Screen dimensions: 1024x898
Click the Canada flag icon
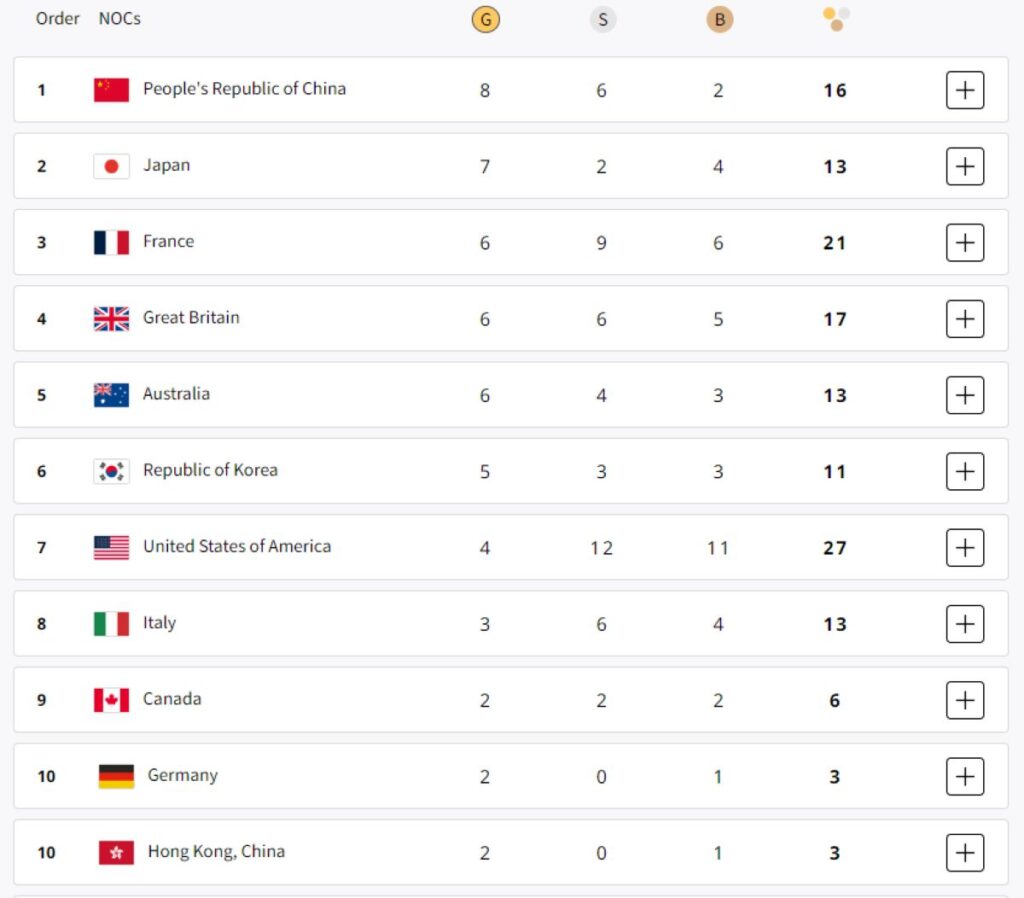coord(111,700)
